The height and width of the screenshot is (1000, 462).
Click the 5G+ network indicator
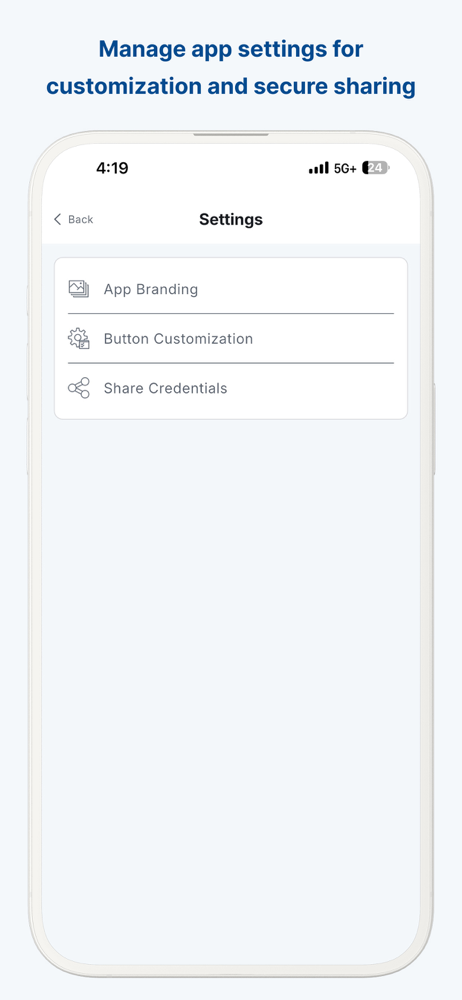[x=345, y=168]
